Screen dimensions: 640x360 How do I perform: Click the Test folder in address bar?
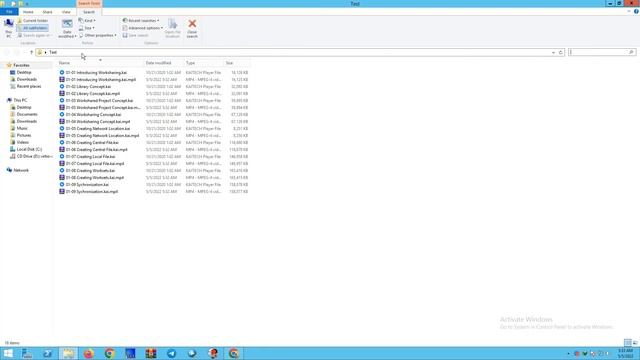[x=53, y=52]
